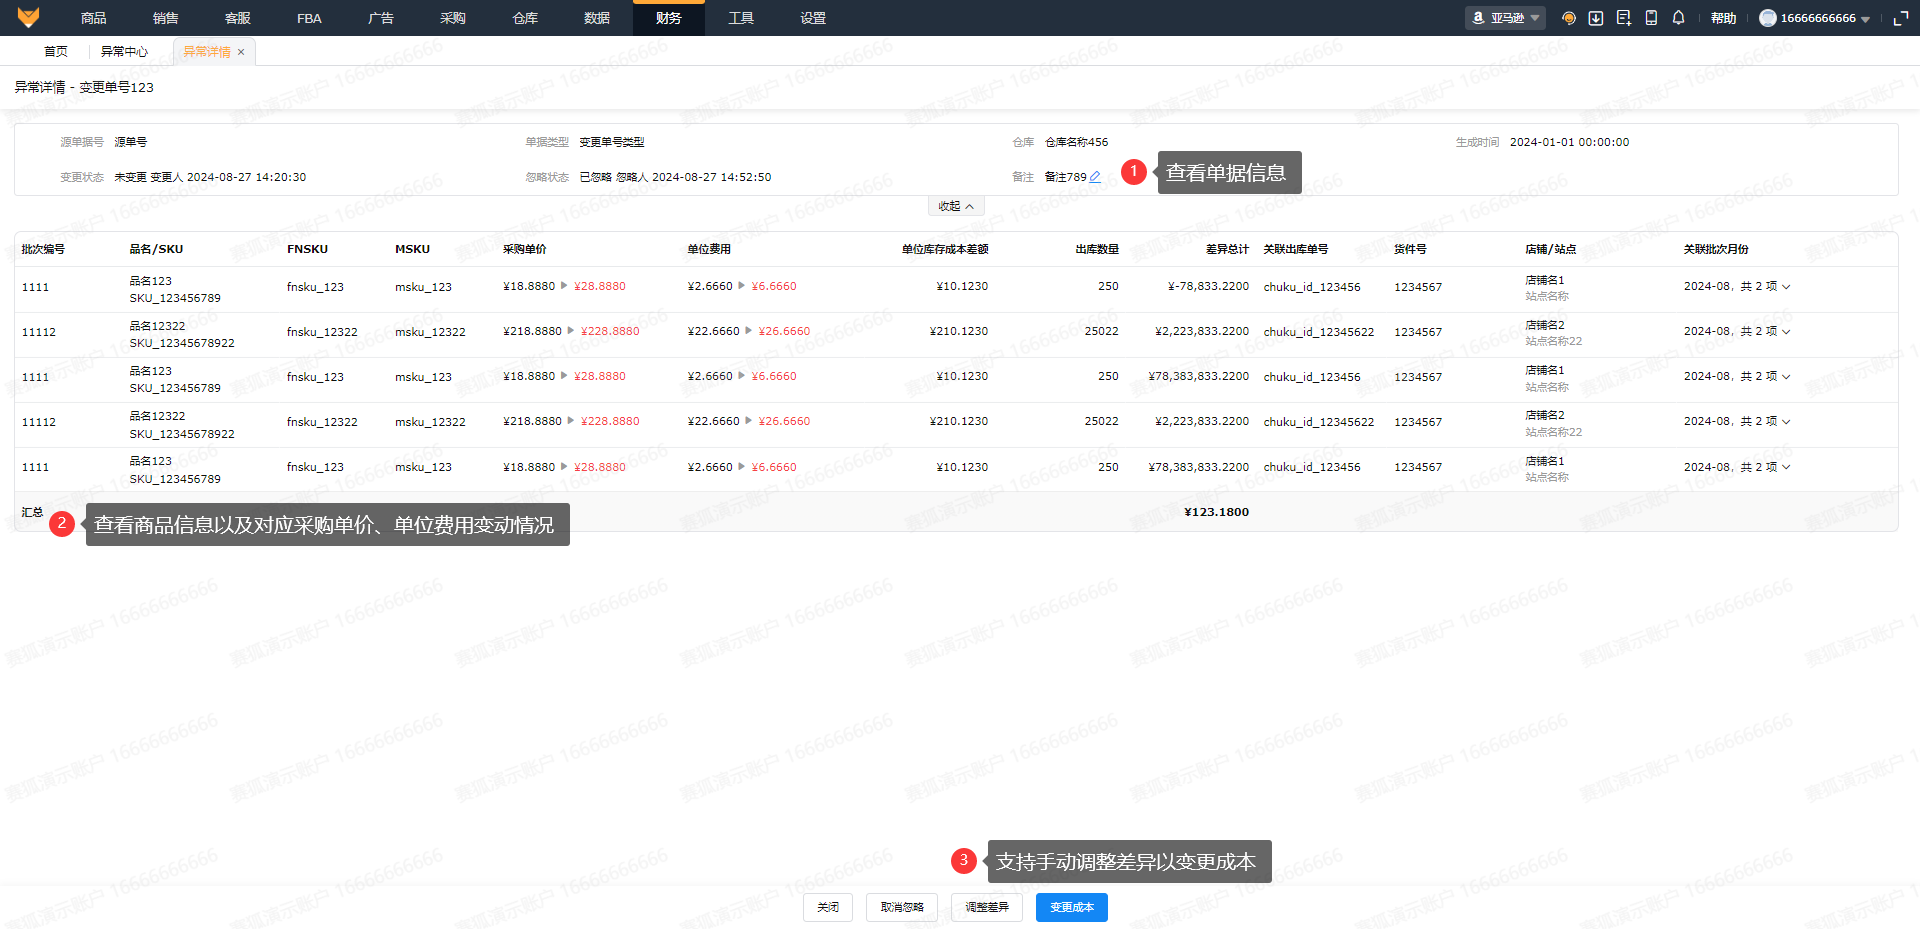Open the mobile phone icon
Screen dimensions: 1920x929
click(1651, 18)
